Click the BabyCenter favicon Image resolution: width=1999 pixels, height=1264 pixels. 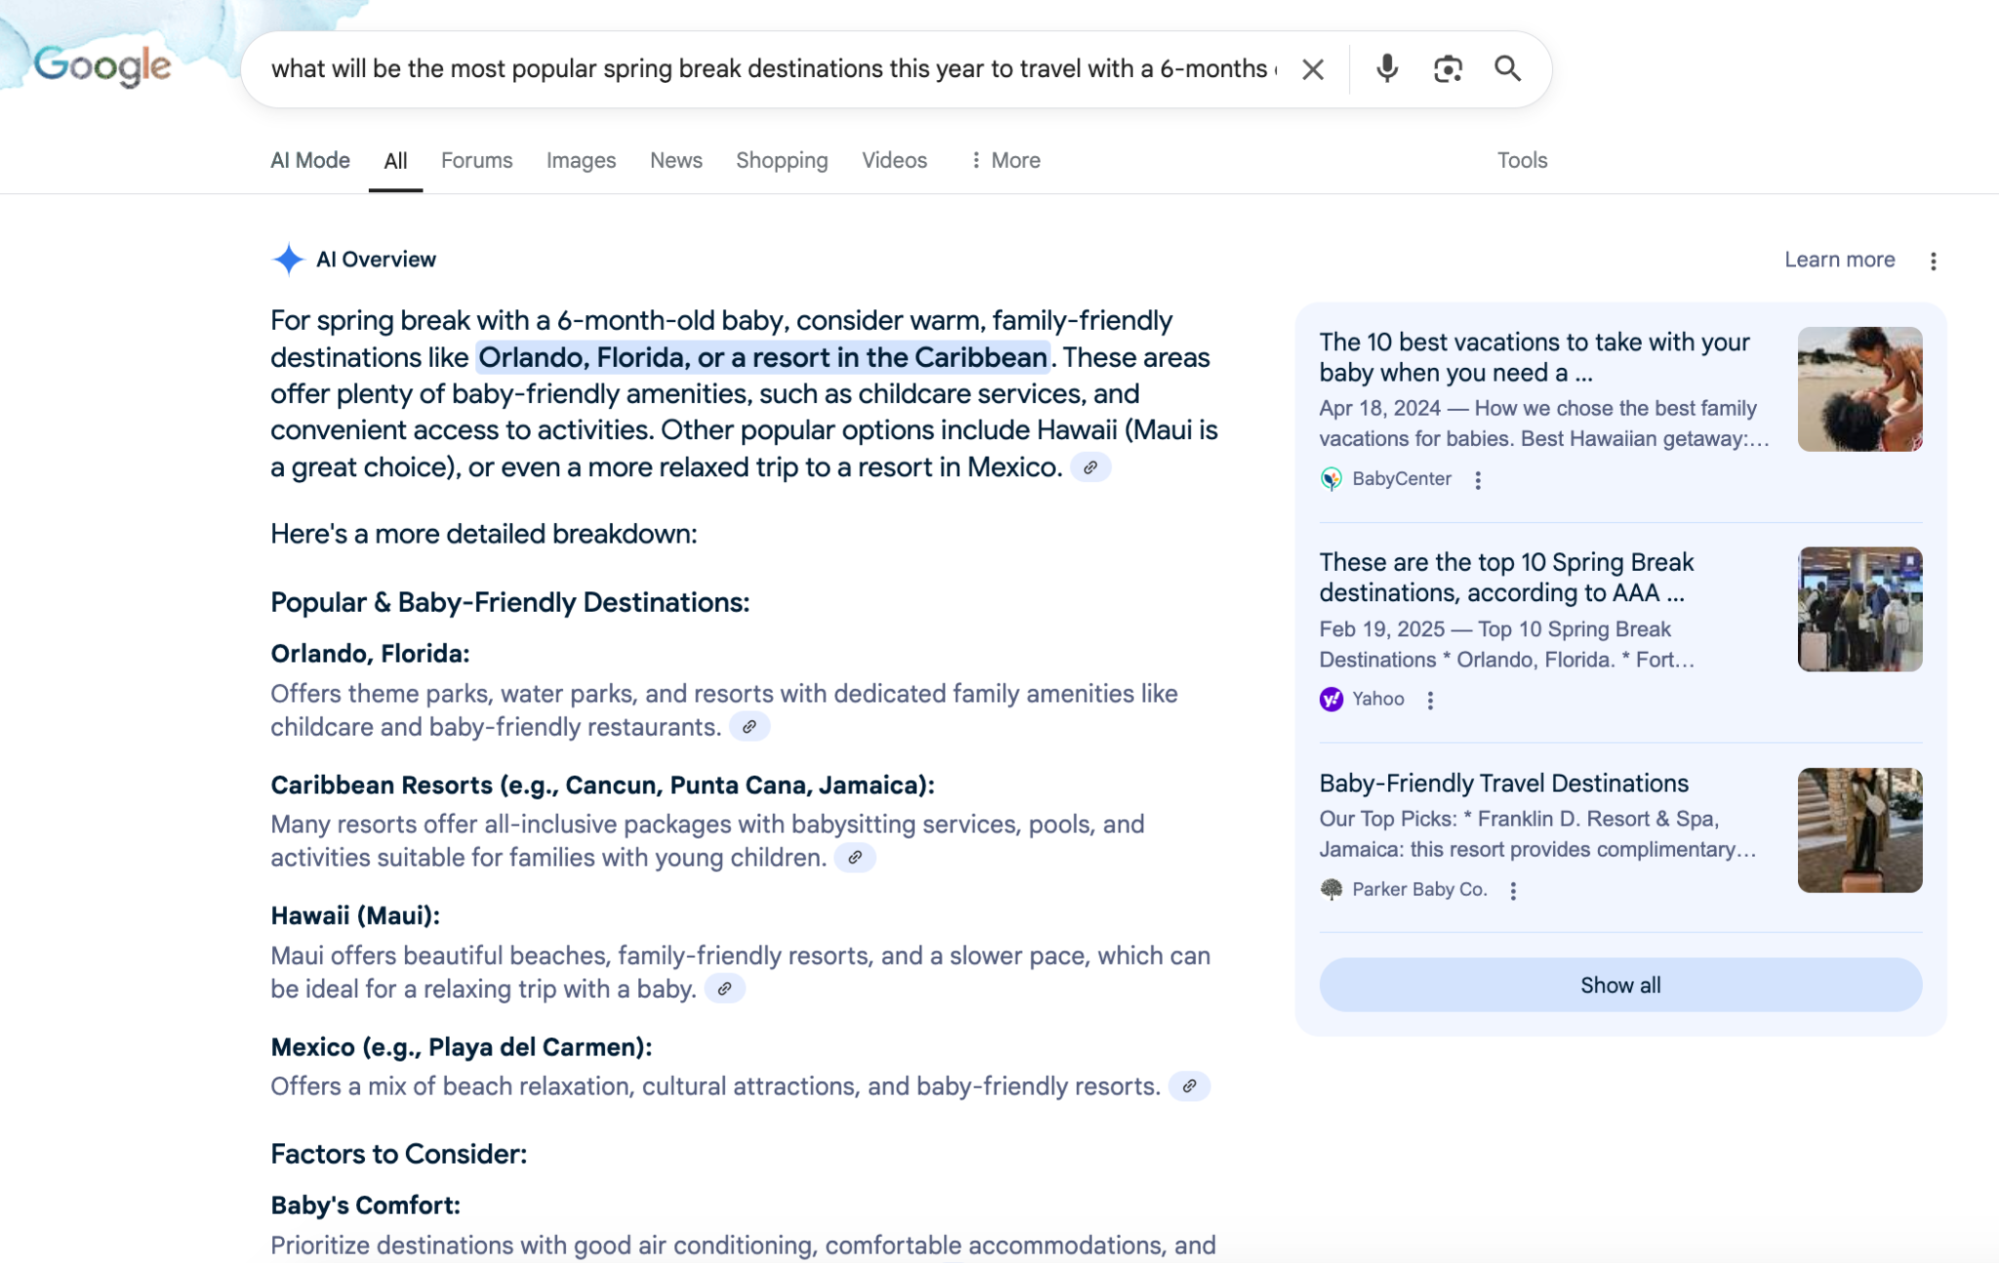coord(1331,479)
